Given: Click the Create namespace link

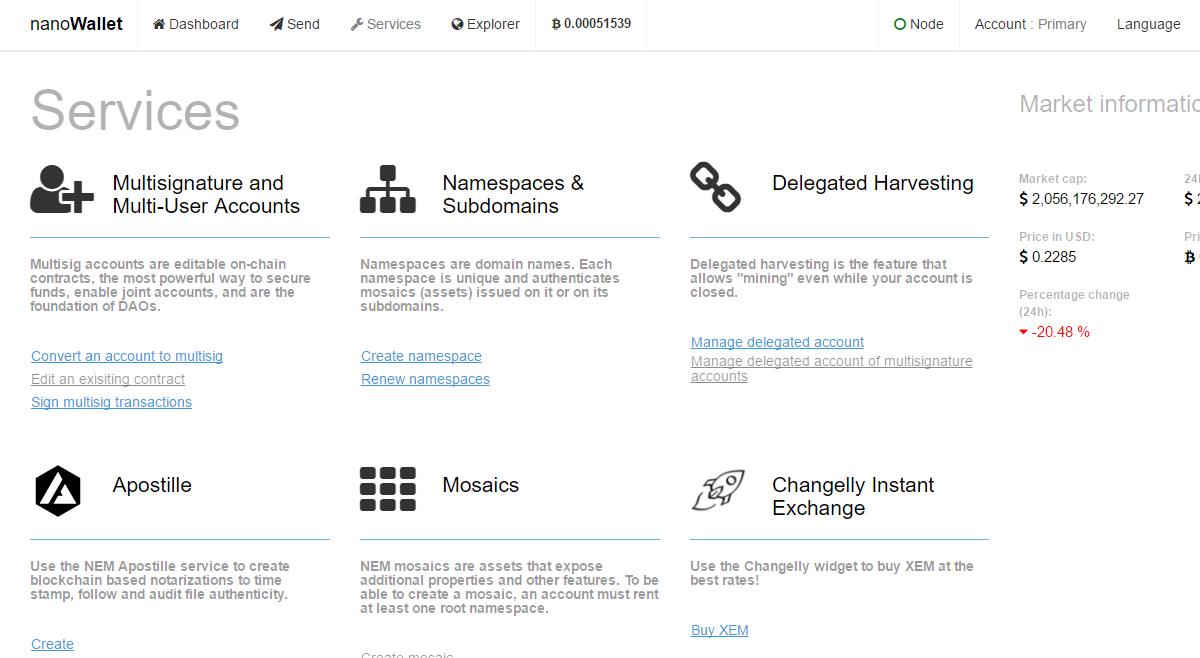Looking at the screenshot, I should pos(421,356).
